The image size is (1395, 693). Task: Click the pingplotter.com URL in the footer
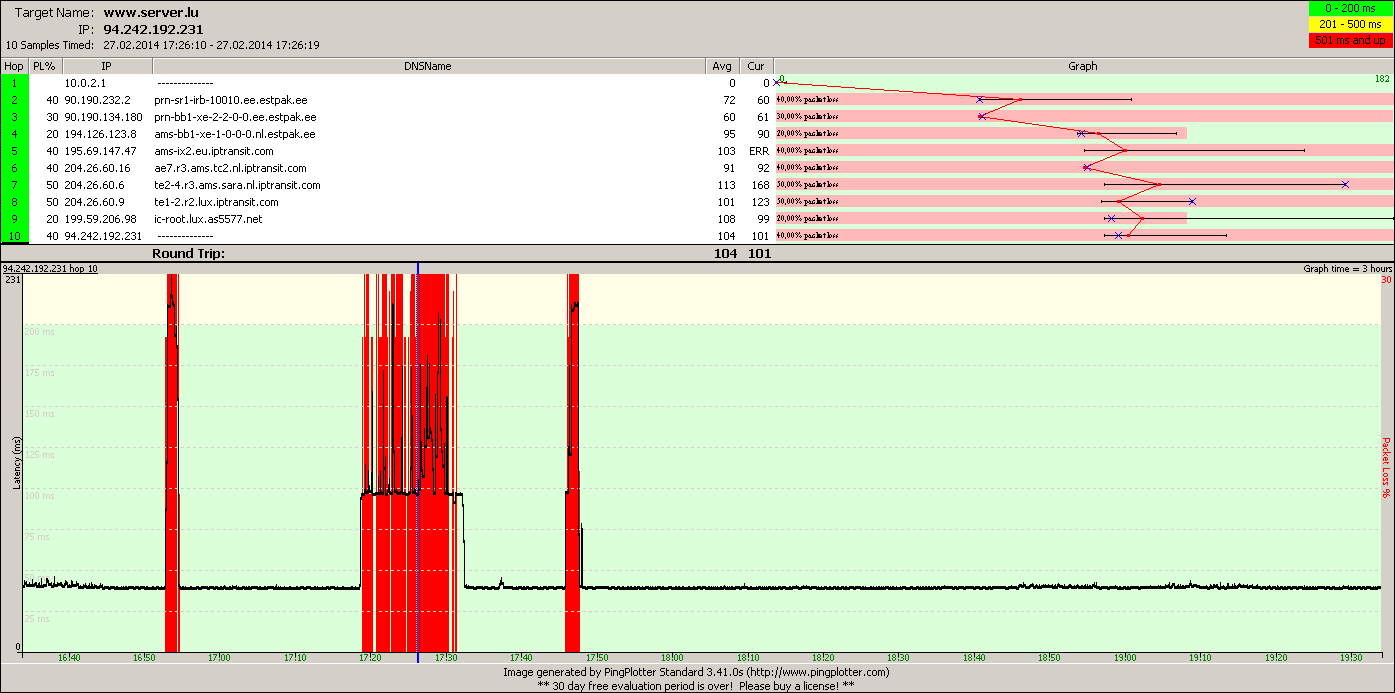pyautogui.click(x=816, y=673)
